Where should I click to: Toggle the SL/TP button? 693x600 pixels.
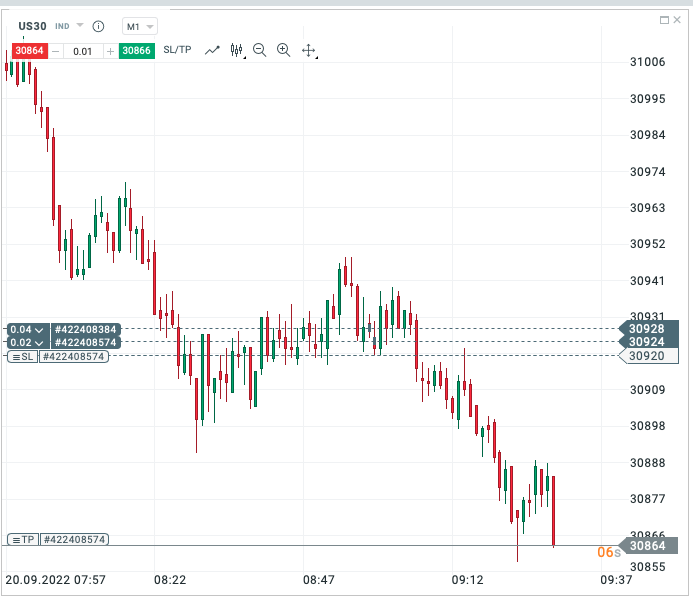177,49
